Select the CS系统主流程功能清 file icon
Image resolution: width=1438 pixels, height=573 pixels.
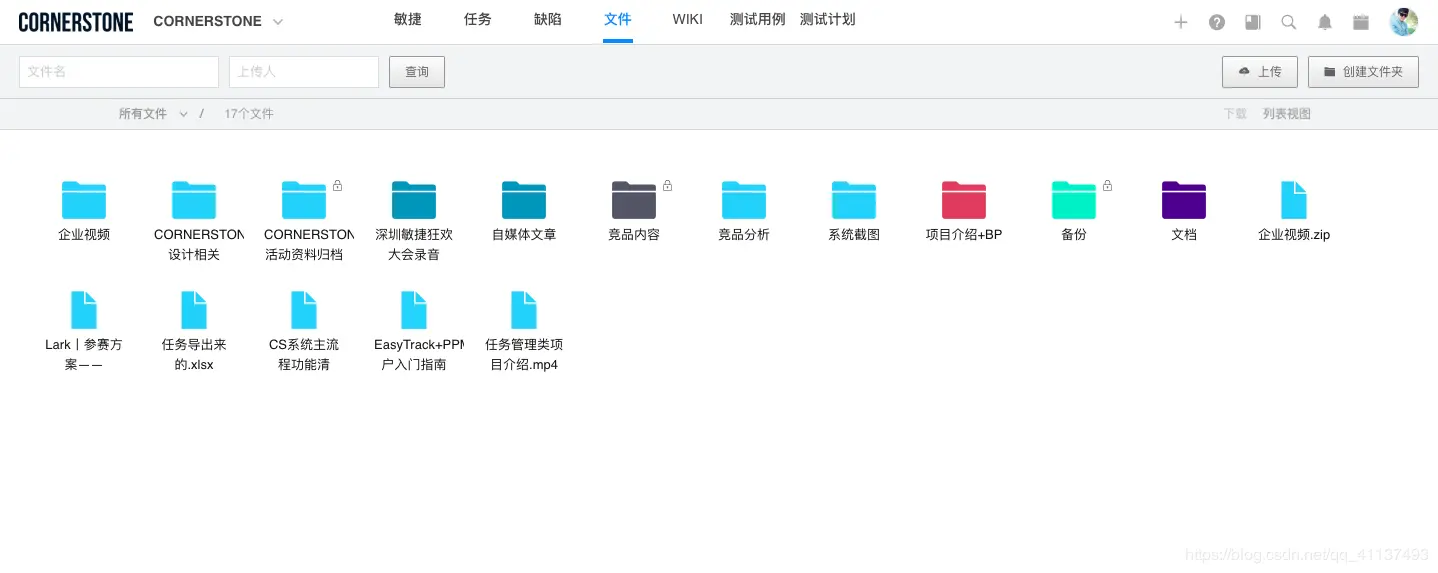[x=304, y=310]
